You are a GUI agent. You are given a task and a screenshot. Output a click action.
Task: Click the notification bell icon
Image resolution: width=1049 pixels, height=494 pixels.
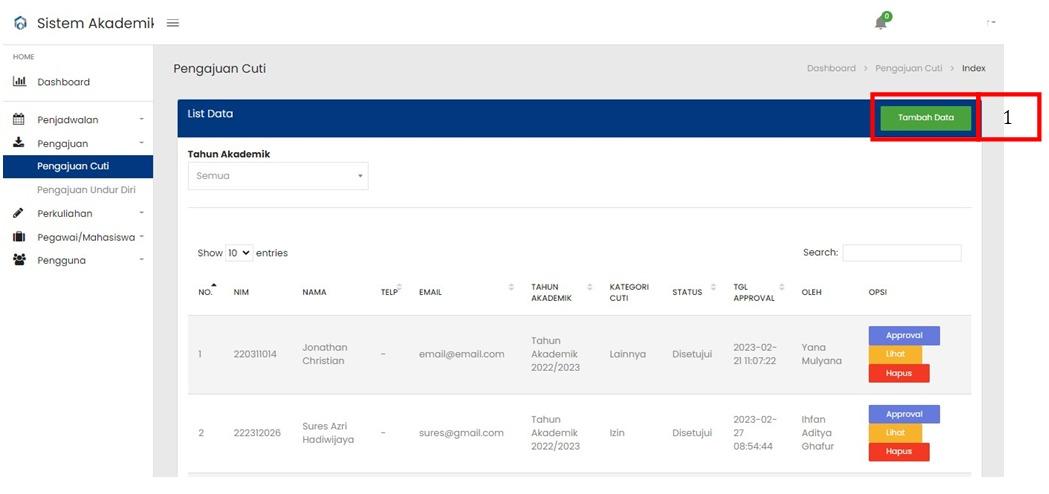881,23
